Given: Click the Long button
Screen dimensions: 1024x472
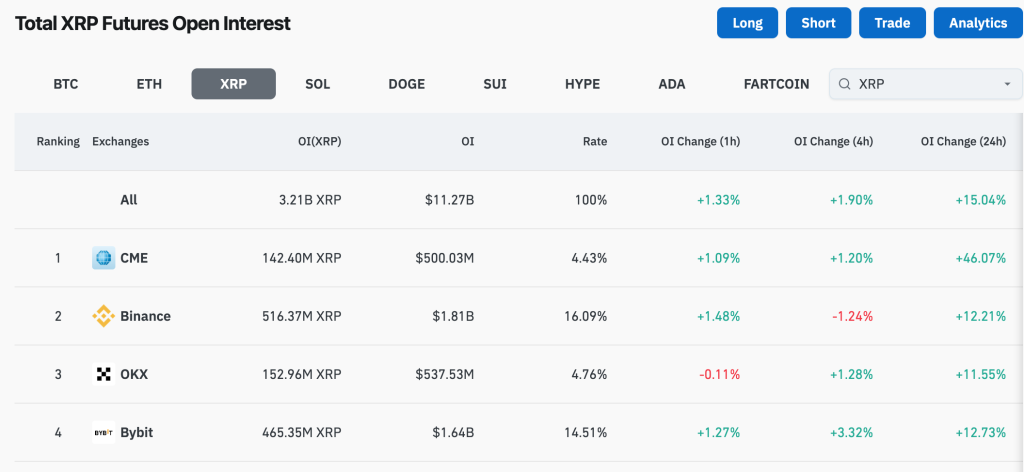Looking at the screenshot, I should tap(748, 23).
